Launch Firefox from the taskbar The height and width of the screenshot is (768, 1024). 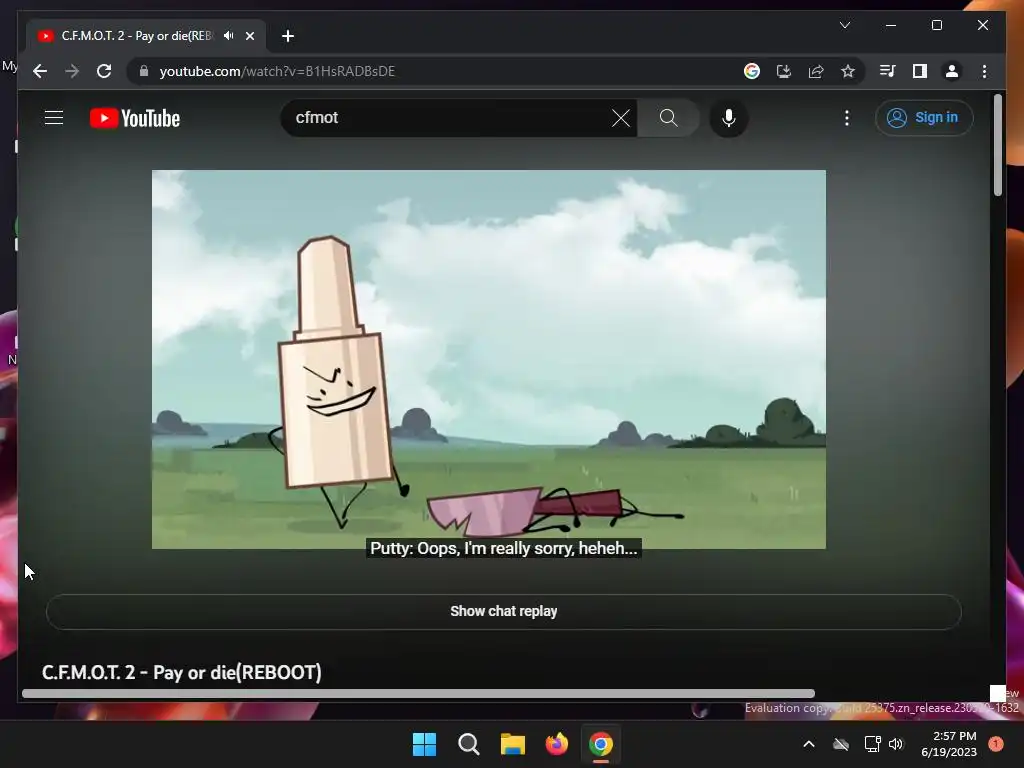556,744
